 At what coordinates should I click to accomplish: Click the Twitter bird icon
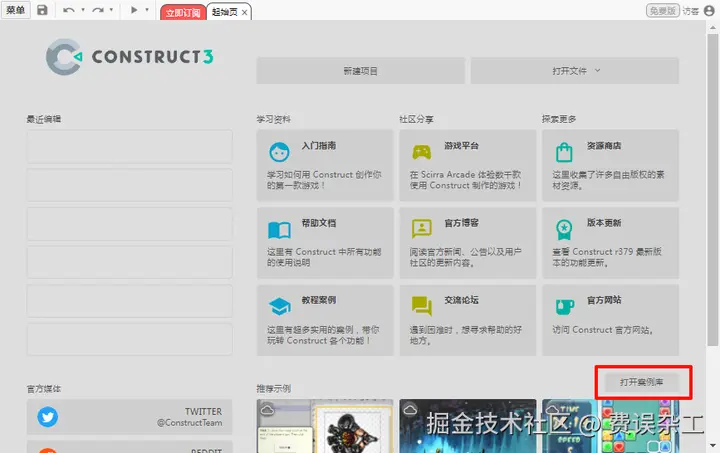[x=48, y=417]
